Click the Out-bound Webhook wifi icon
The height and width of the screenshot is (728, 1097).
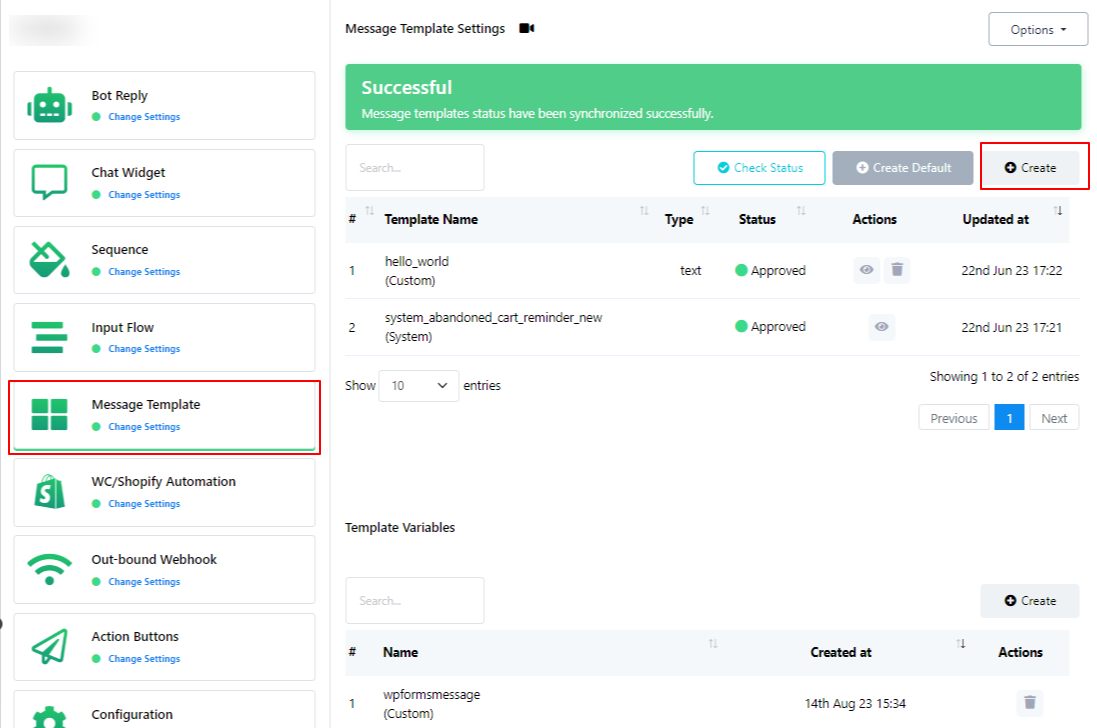[49, 569]
